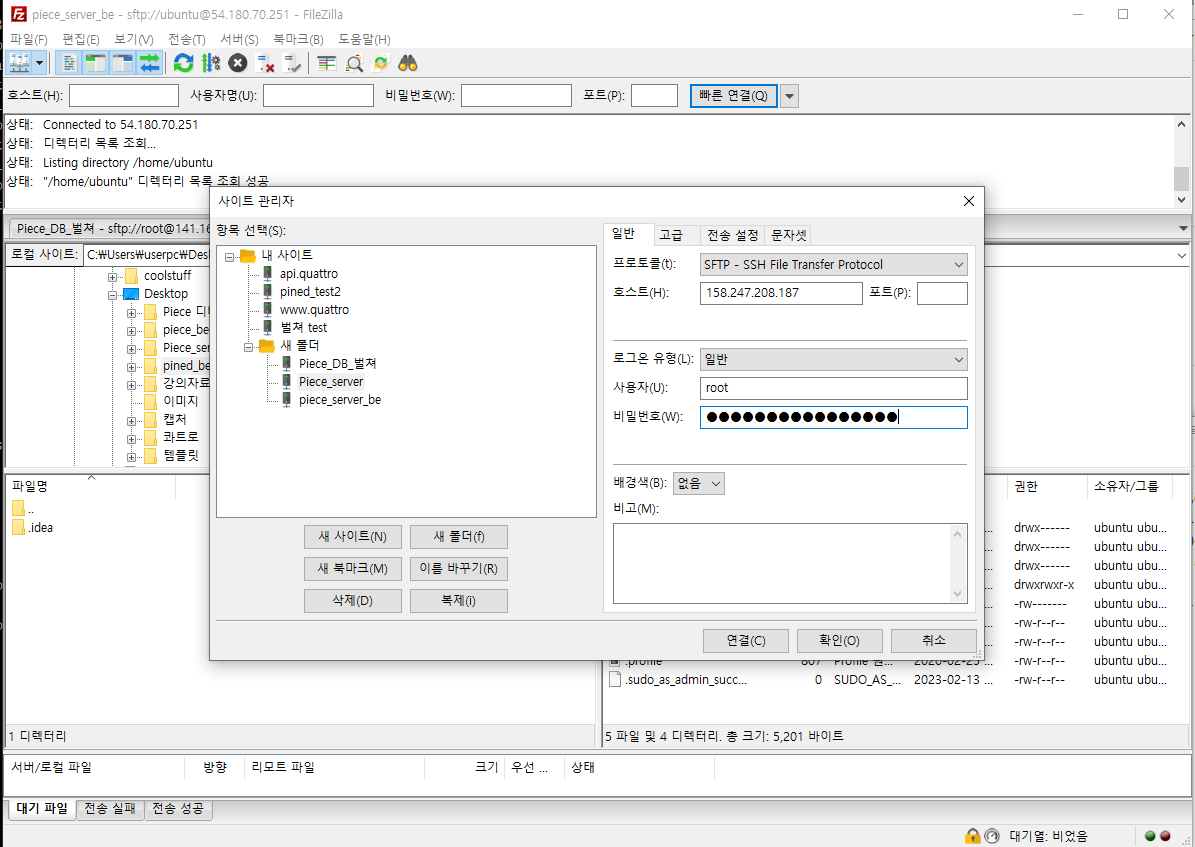Reconnect to the last used server
1195x847 pixels.
[x=292, y=63]
